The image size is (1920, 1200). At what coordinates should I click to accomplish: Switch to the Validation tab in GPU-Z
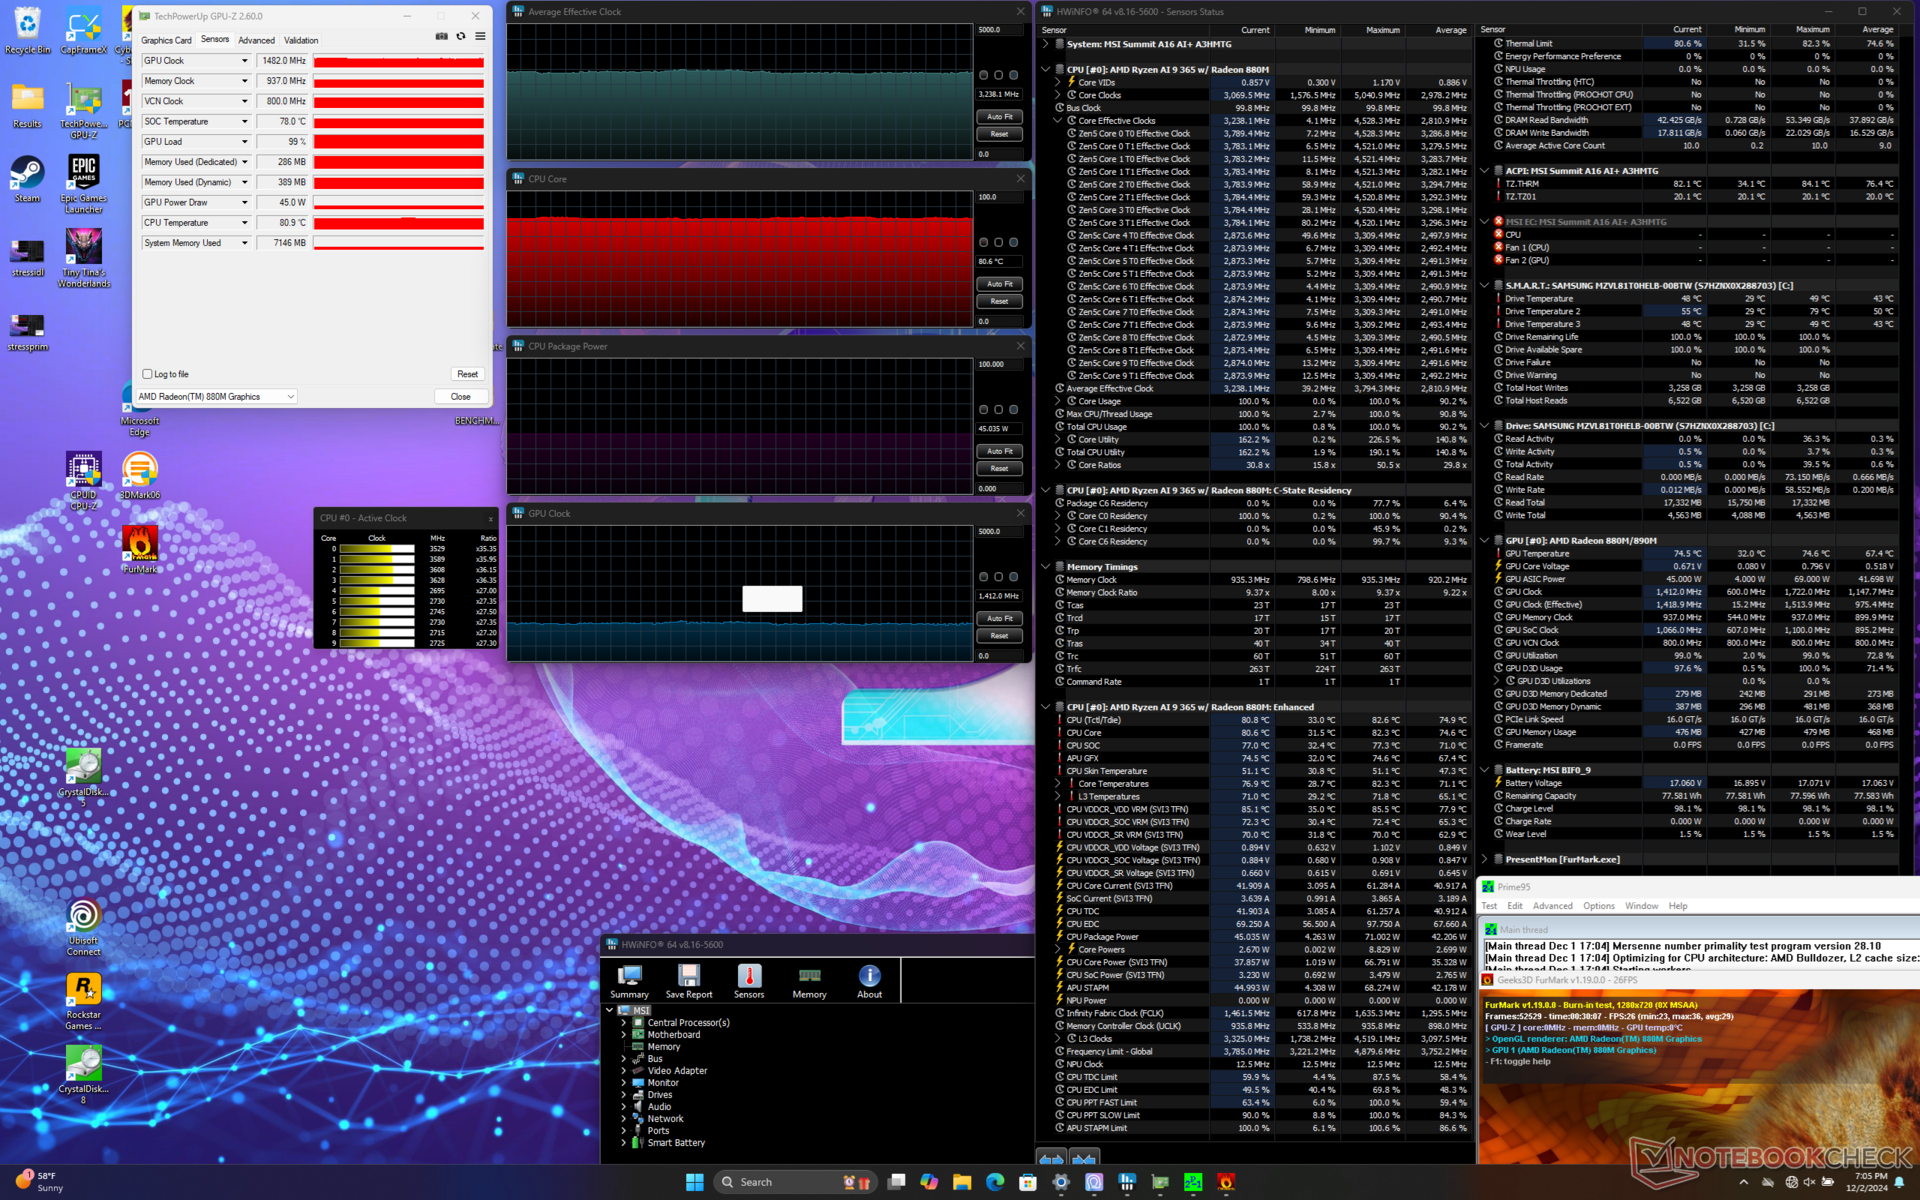click(x=301, y=40)
